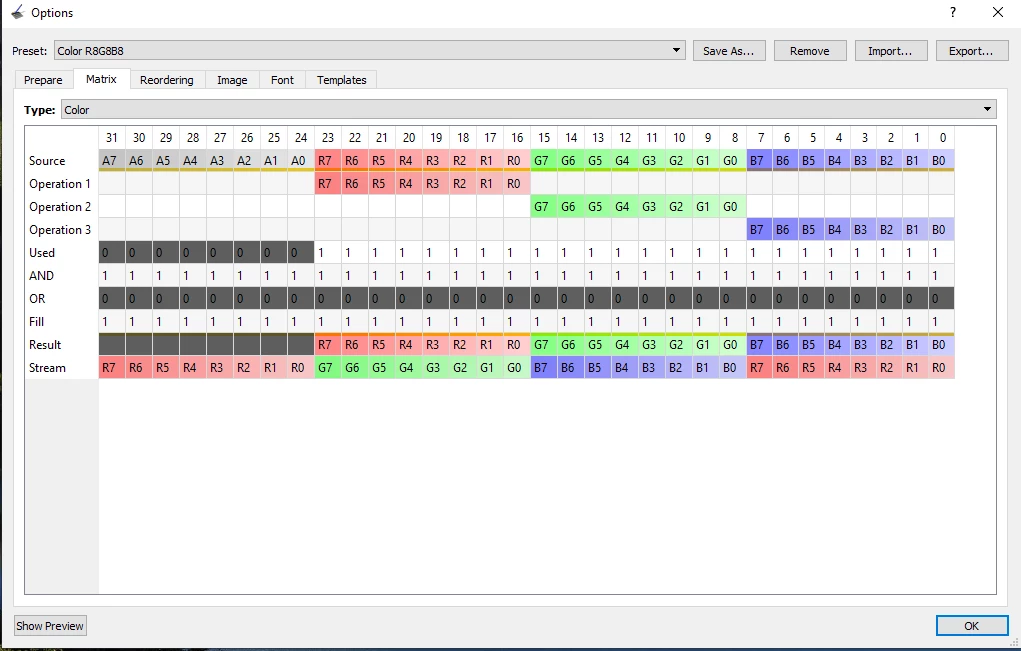Click the B7 cell in Stream row

tap(544, 367)
